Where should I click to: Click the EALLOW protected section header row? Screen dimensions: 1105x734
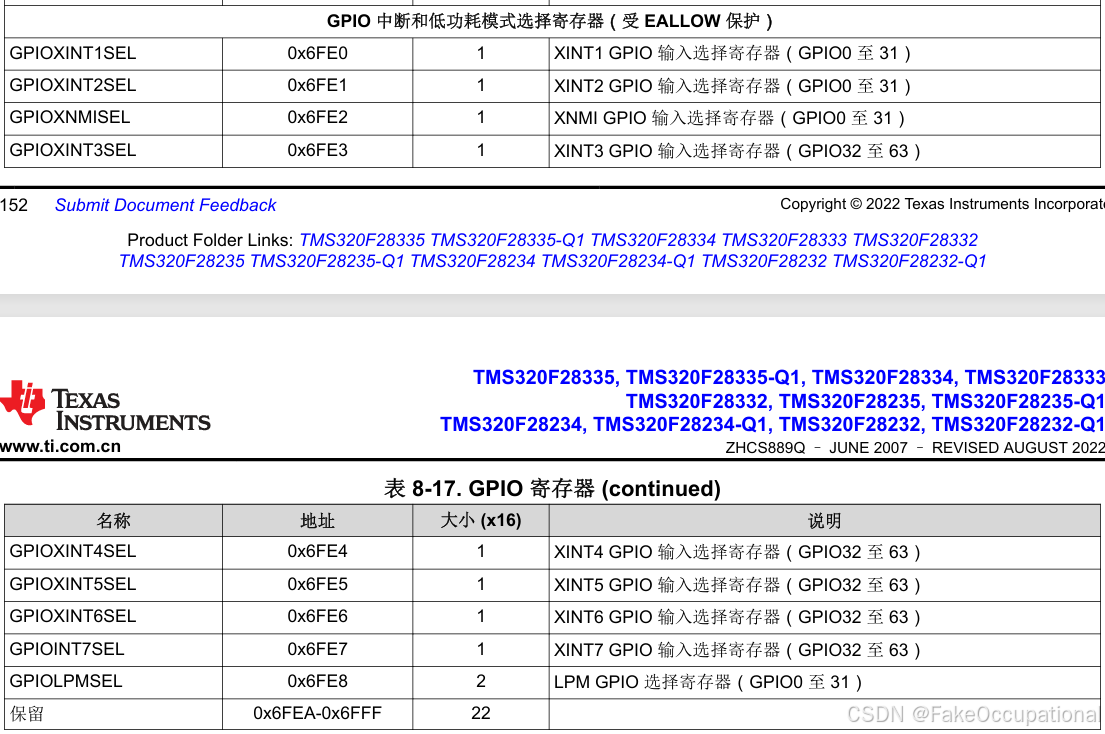pyautogui.click(x=552, y=21)
